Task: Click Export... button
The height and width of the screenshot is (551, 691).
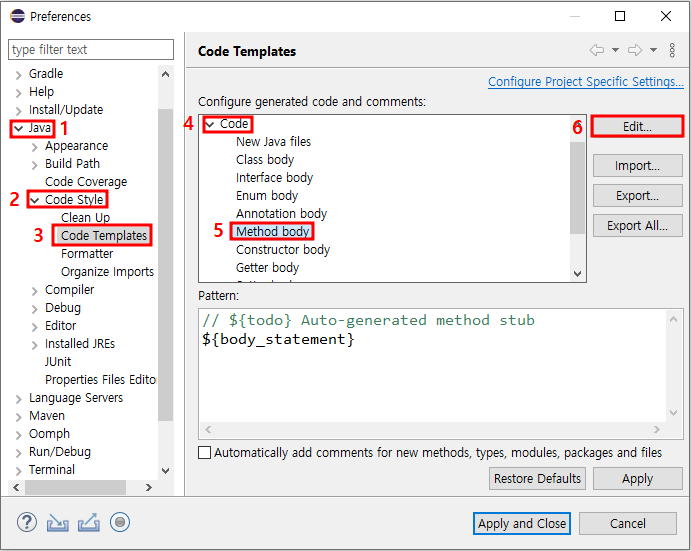Action: (637, 195)
